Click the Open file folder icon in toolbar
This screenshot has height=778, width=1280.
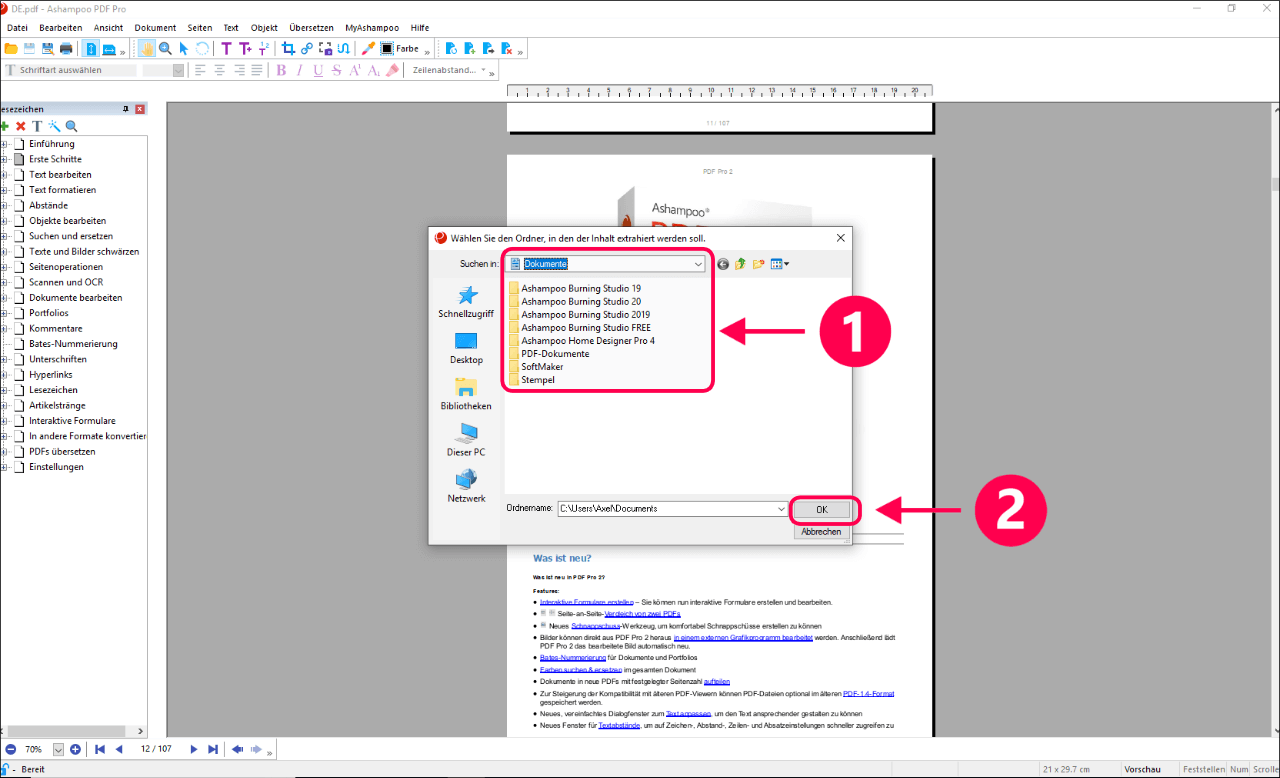tap(11, 48)
